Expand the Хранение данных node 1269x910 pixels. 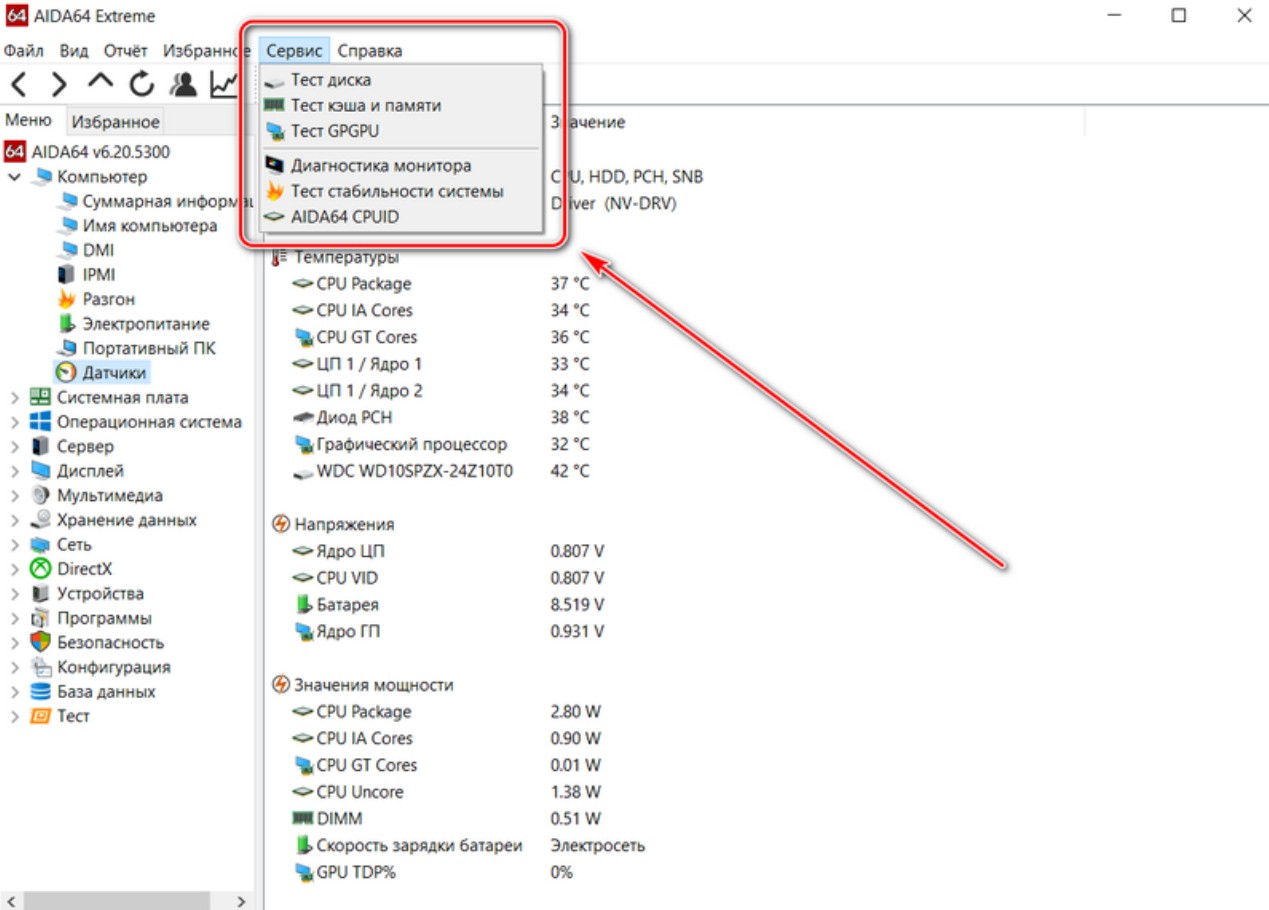click(x=14, y=520)
